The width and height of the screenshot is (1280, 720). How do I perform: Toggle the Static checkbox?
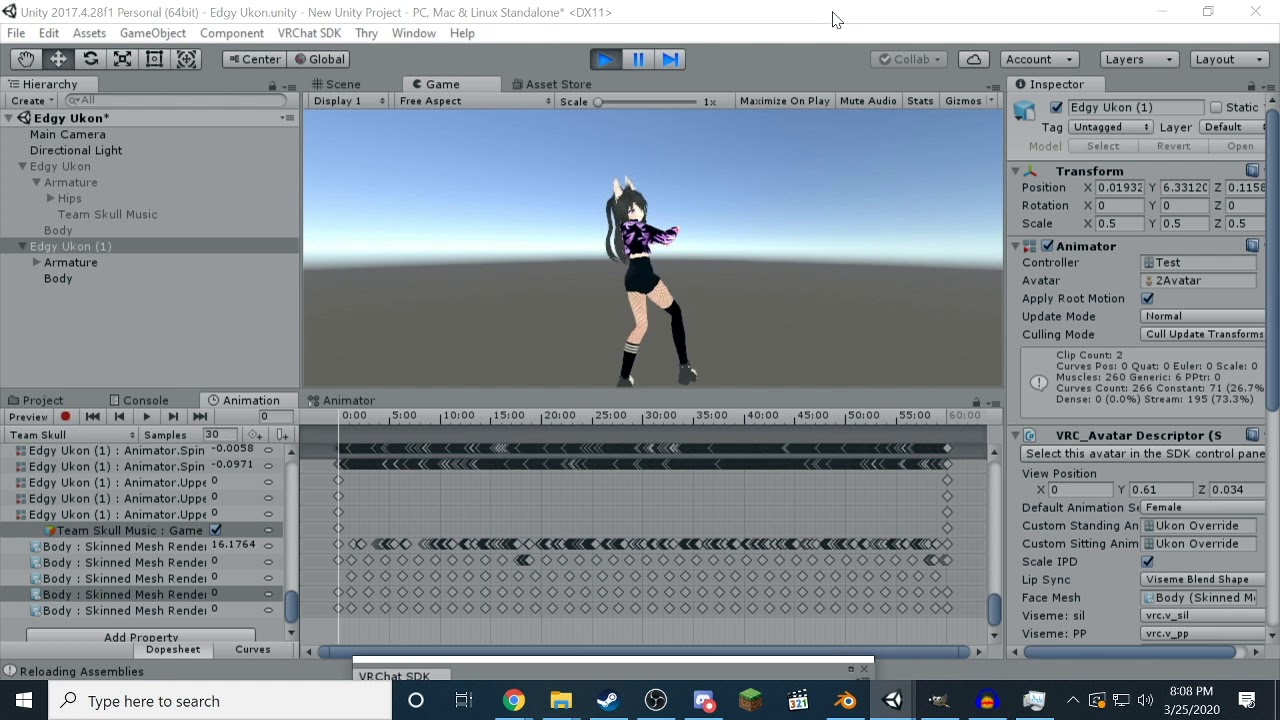pos(1216,107)
